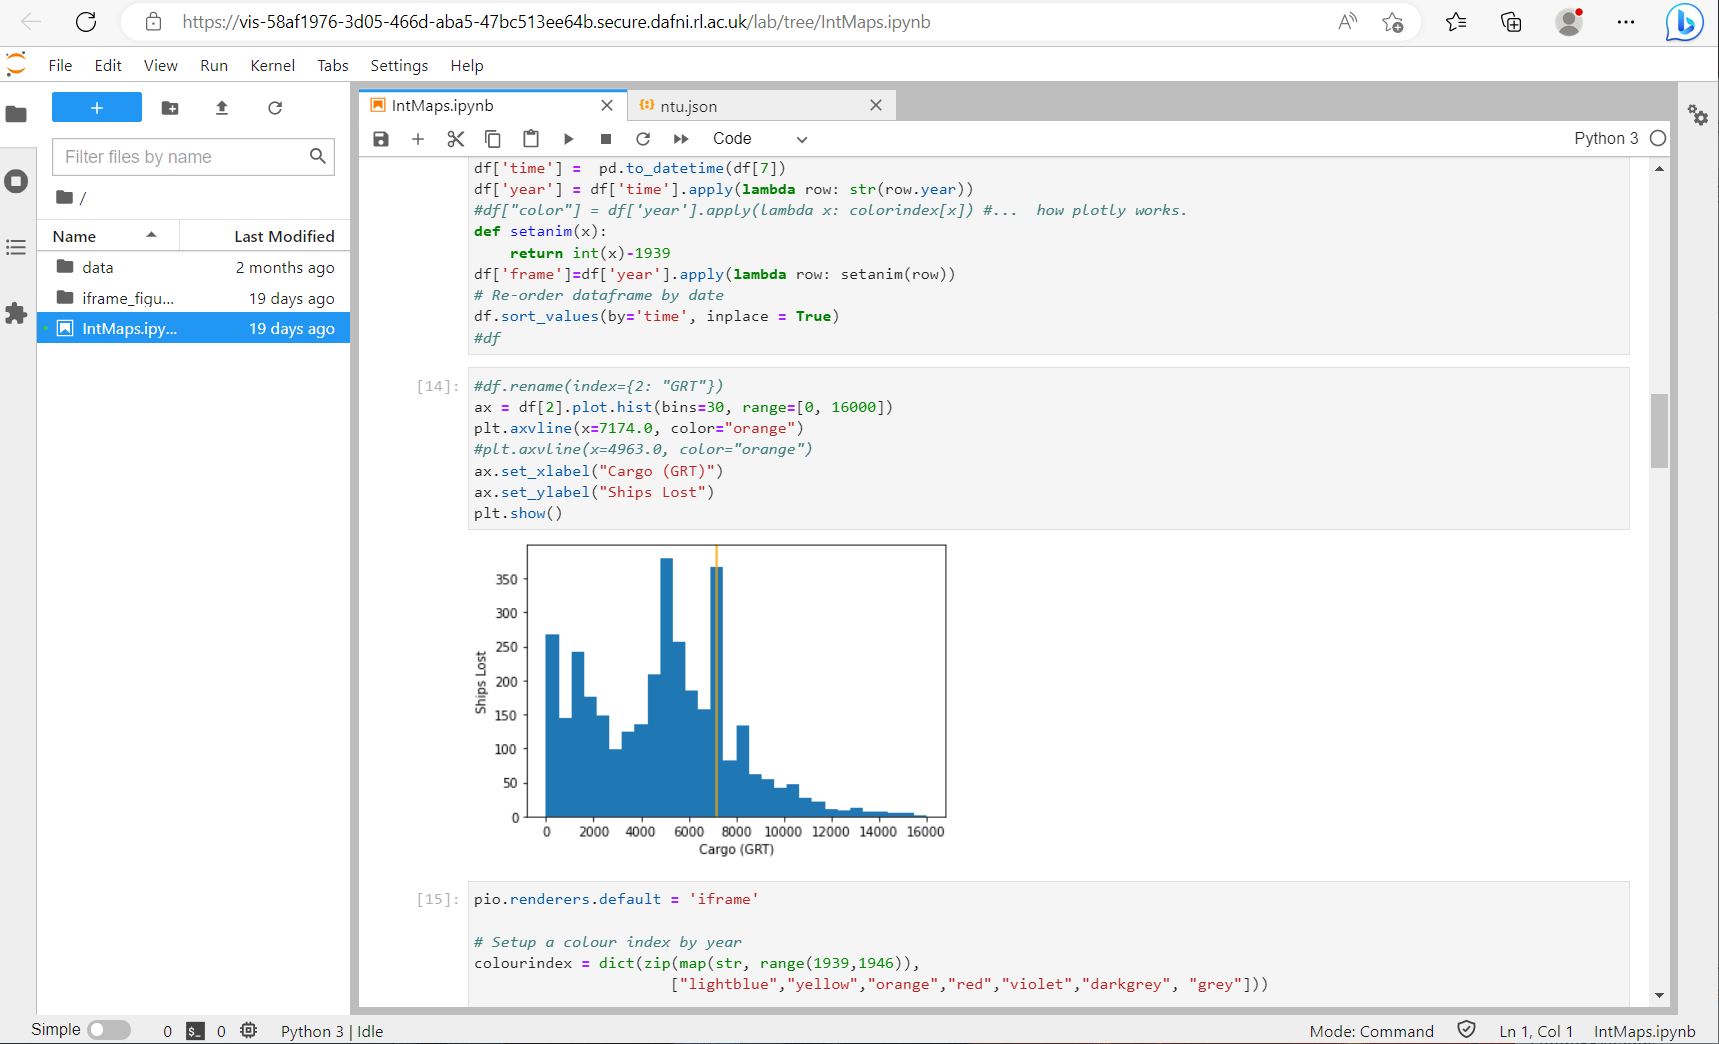Sort files by Last Modified column
The width and height of the screenshot is (1719, 1044).
[284, 236]
